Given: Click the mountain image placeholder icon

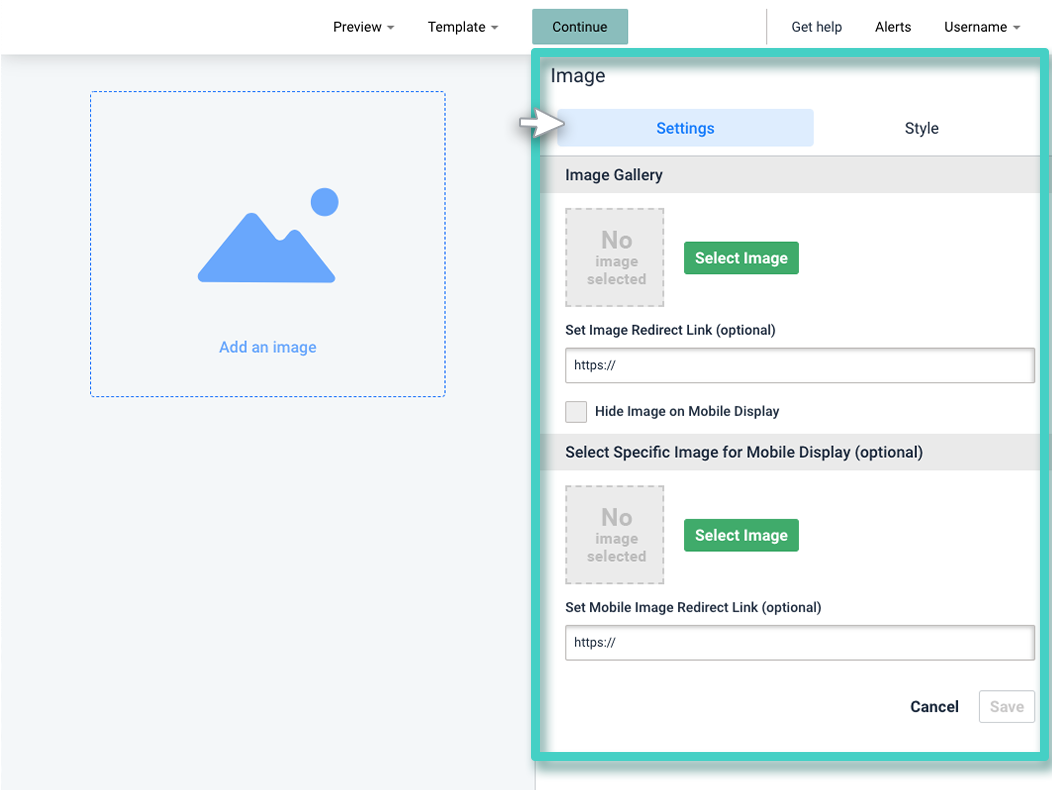Looking at the screenshot, I should [268, 235].
